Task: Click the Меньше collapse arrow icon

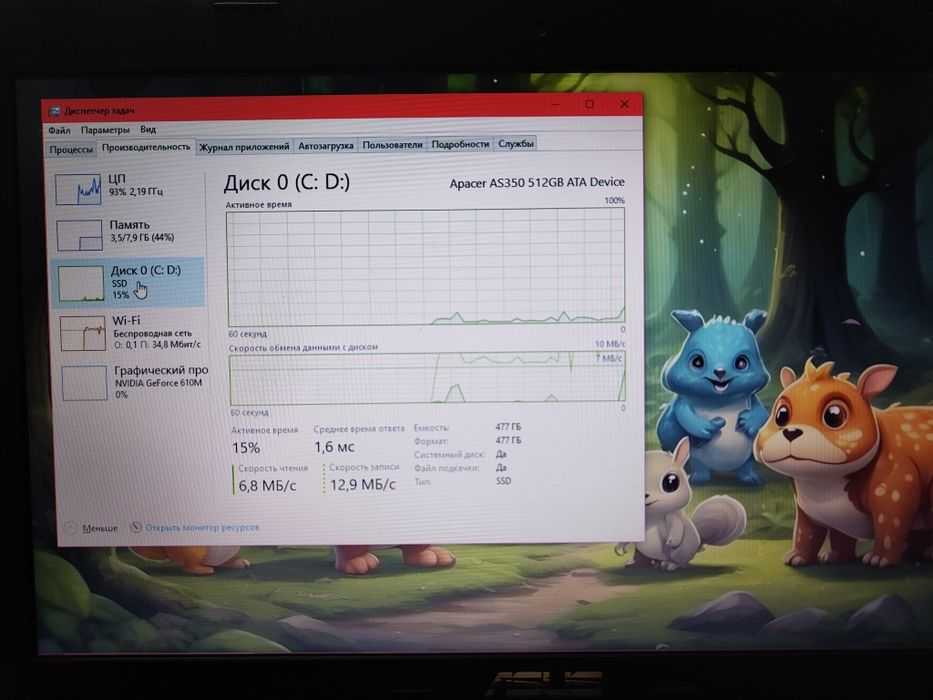Action: click(71, 528)
